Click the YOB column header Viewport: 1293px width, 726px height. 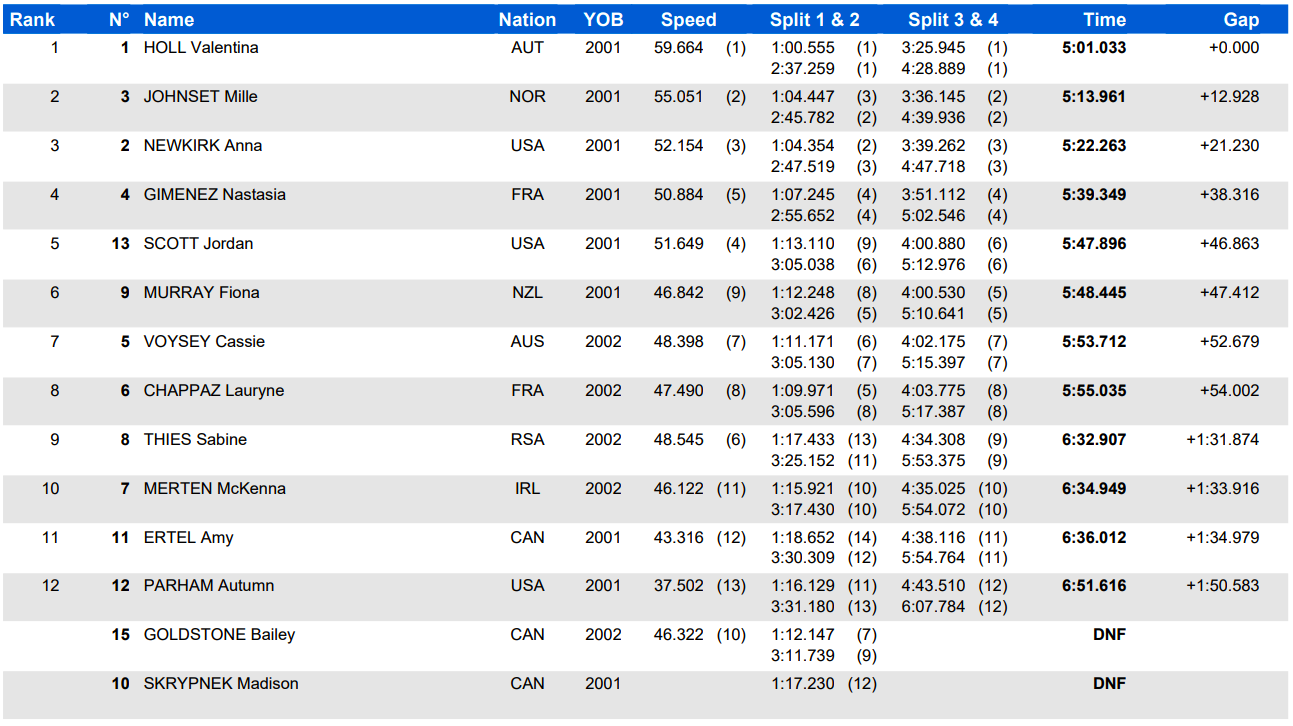pyautogui.click(x=603, y=20)
